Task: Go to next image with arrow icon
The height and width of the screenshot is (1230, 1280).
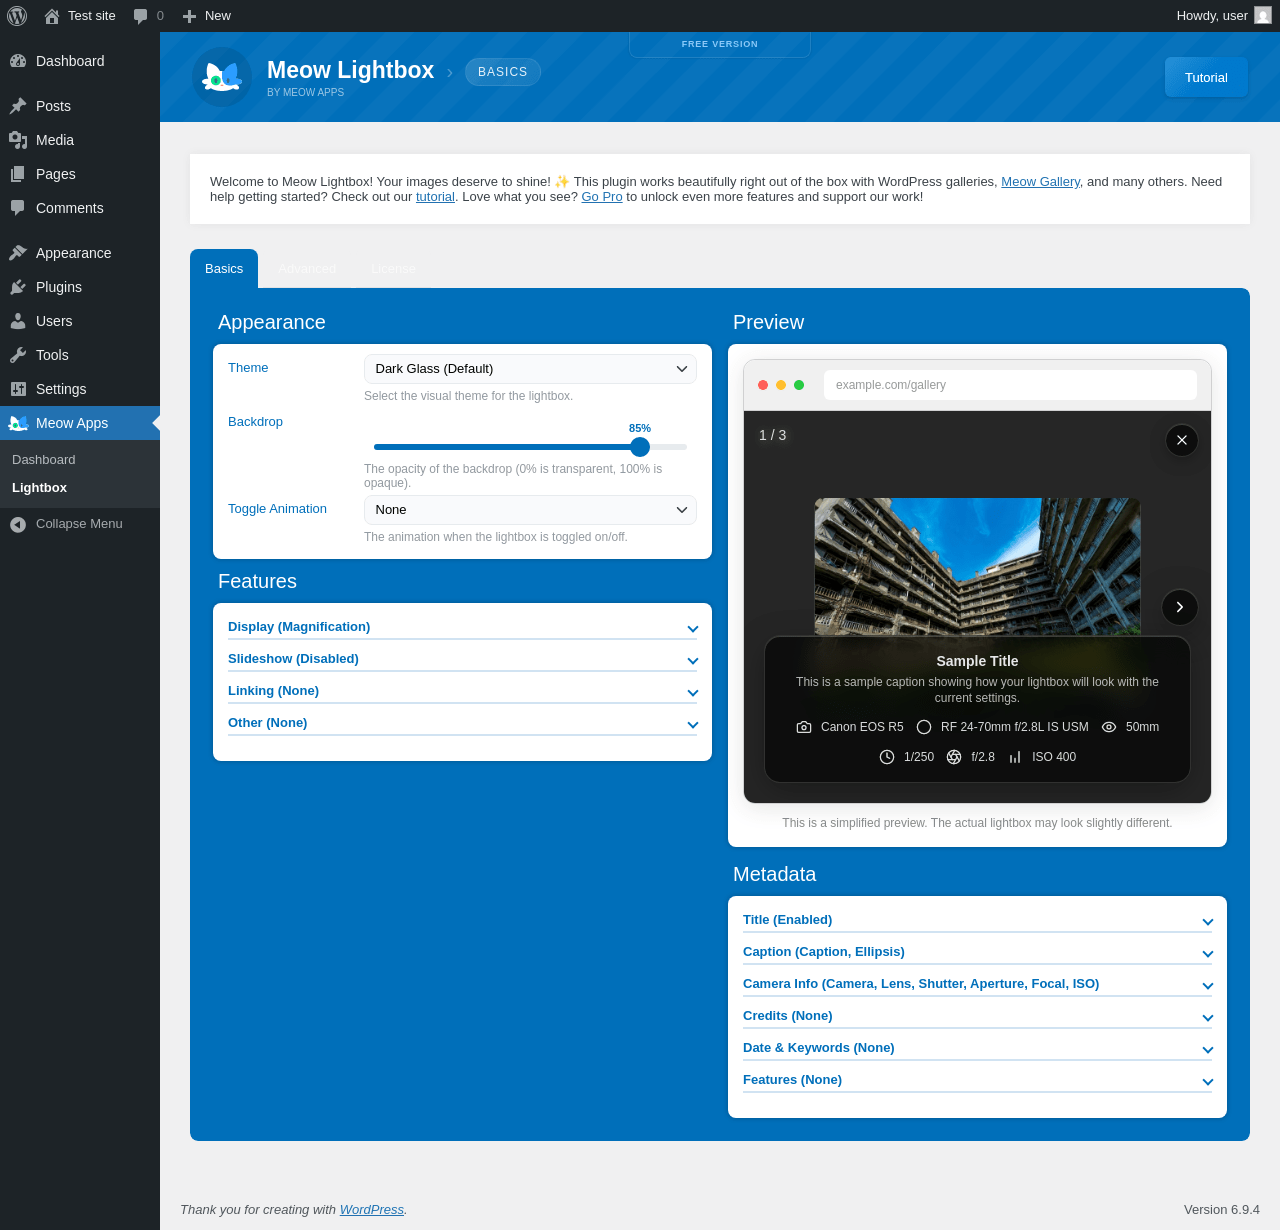Action: tap(1179, 607)
